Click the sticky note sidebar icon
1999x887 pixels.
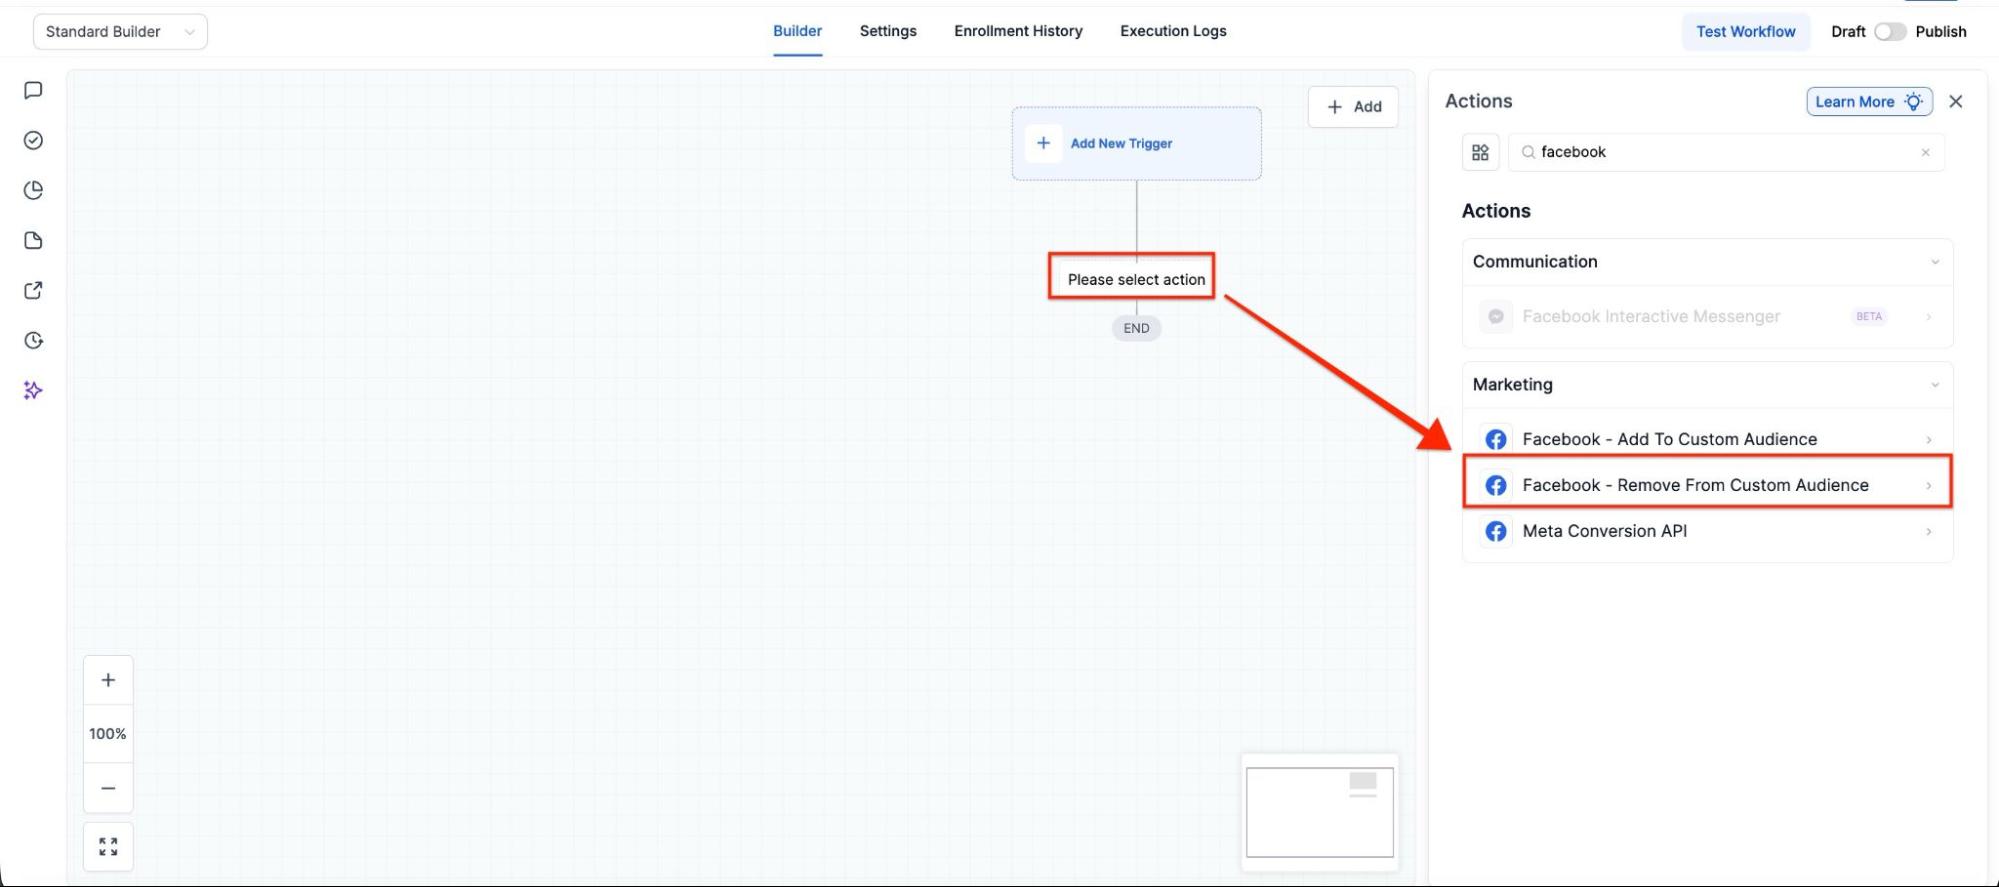click(33, 241)
